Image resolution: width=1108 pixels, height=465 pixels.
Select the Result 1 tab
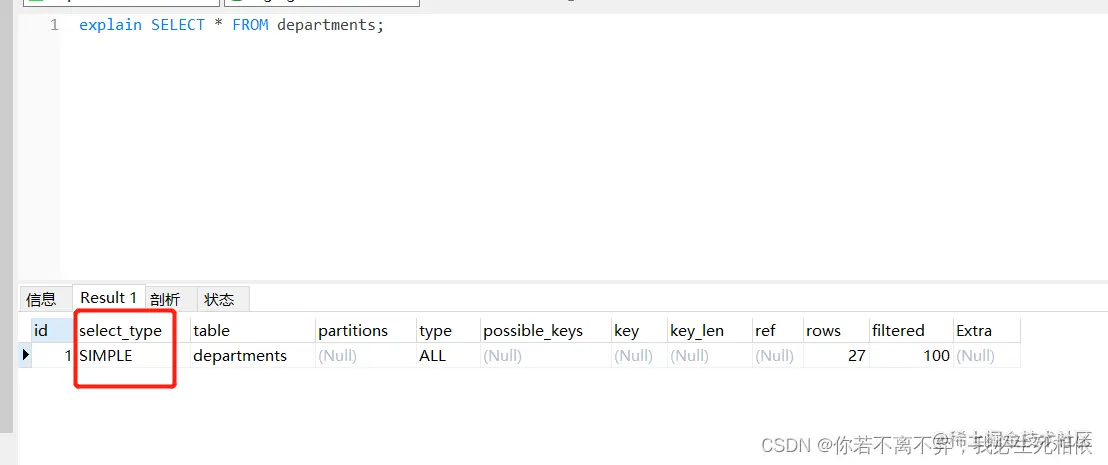tap(108, 298)
